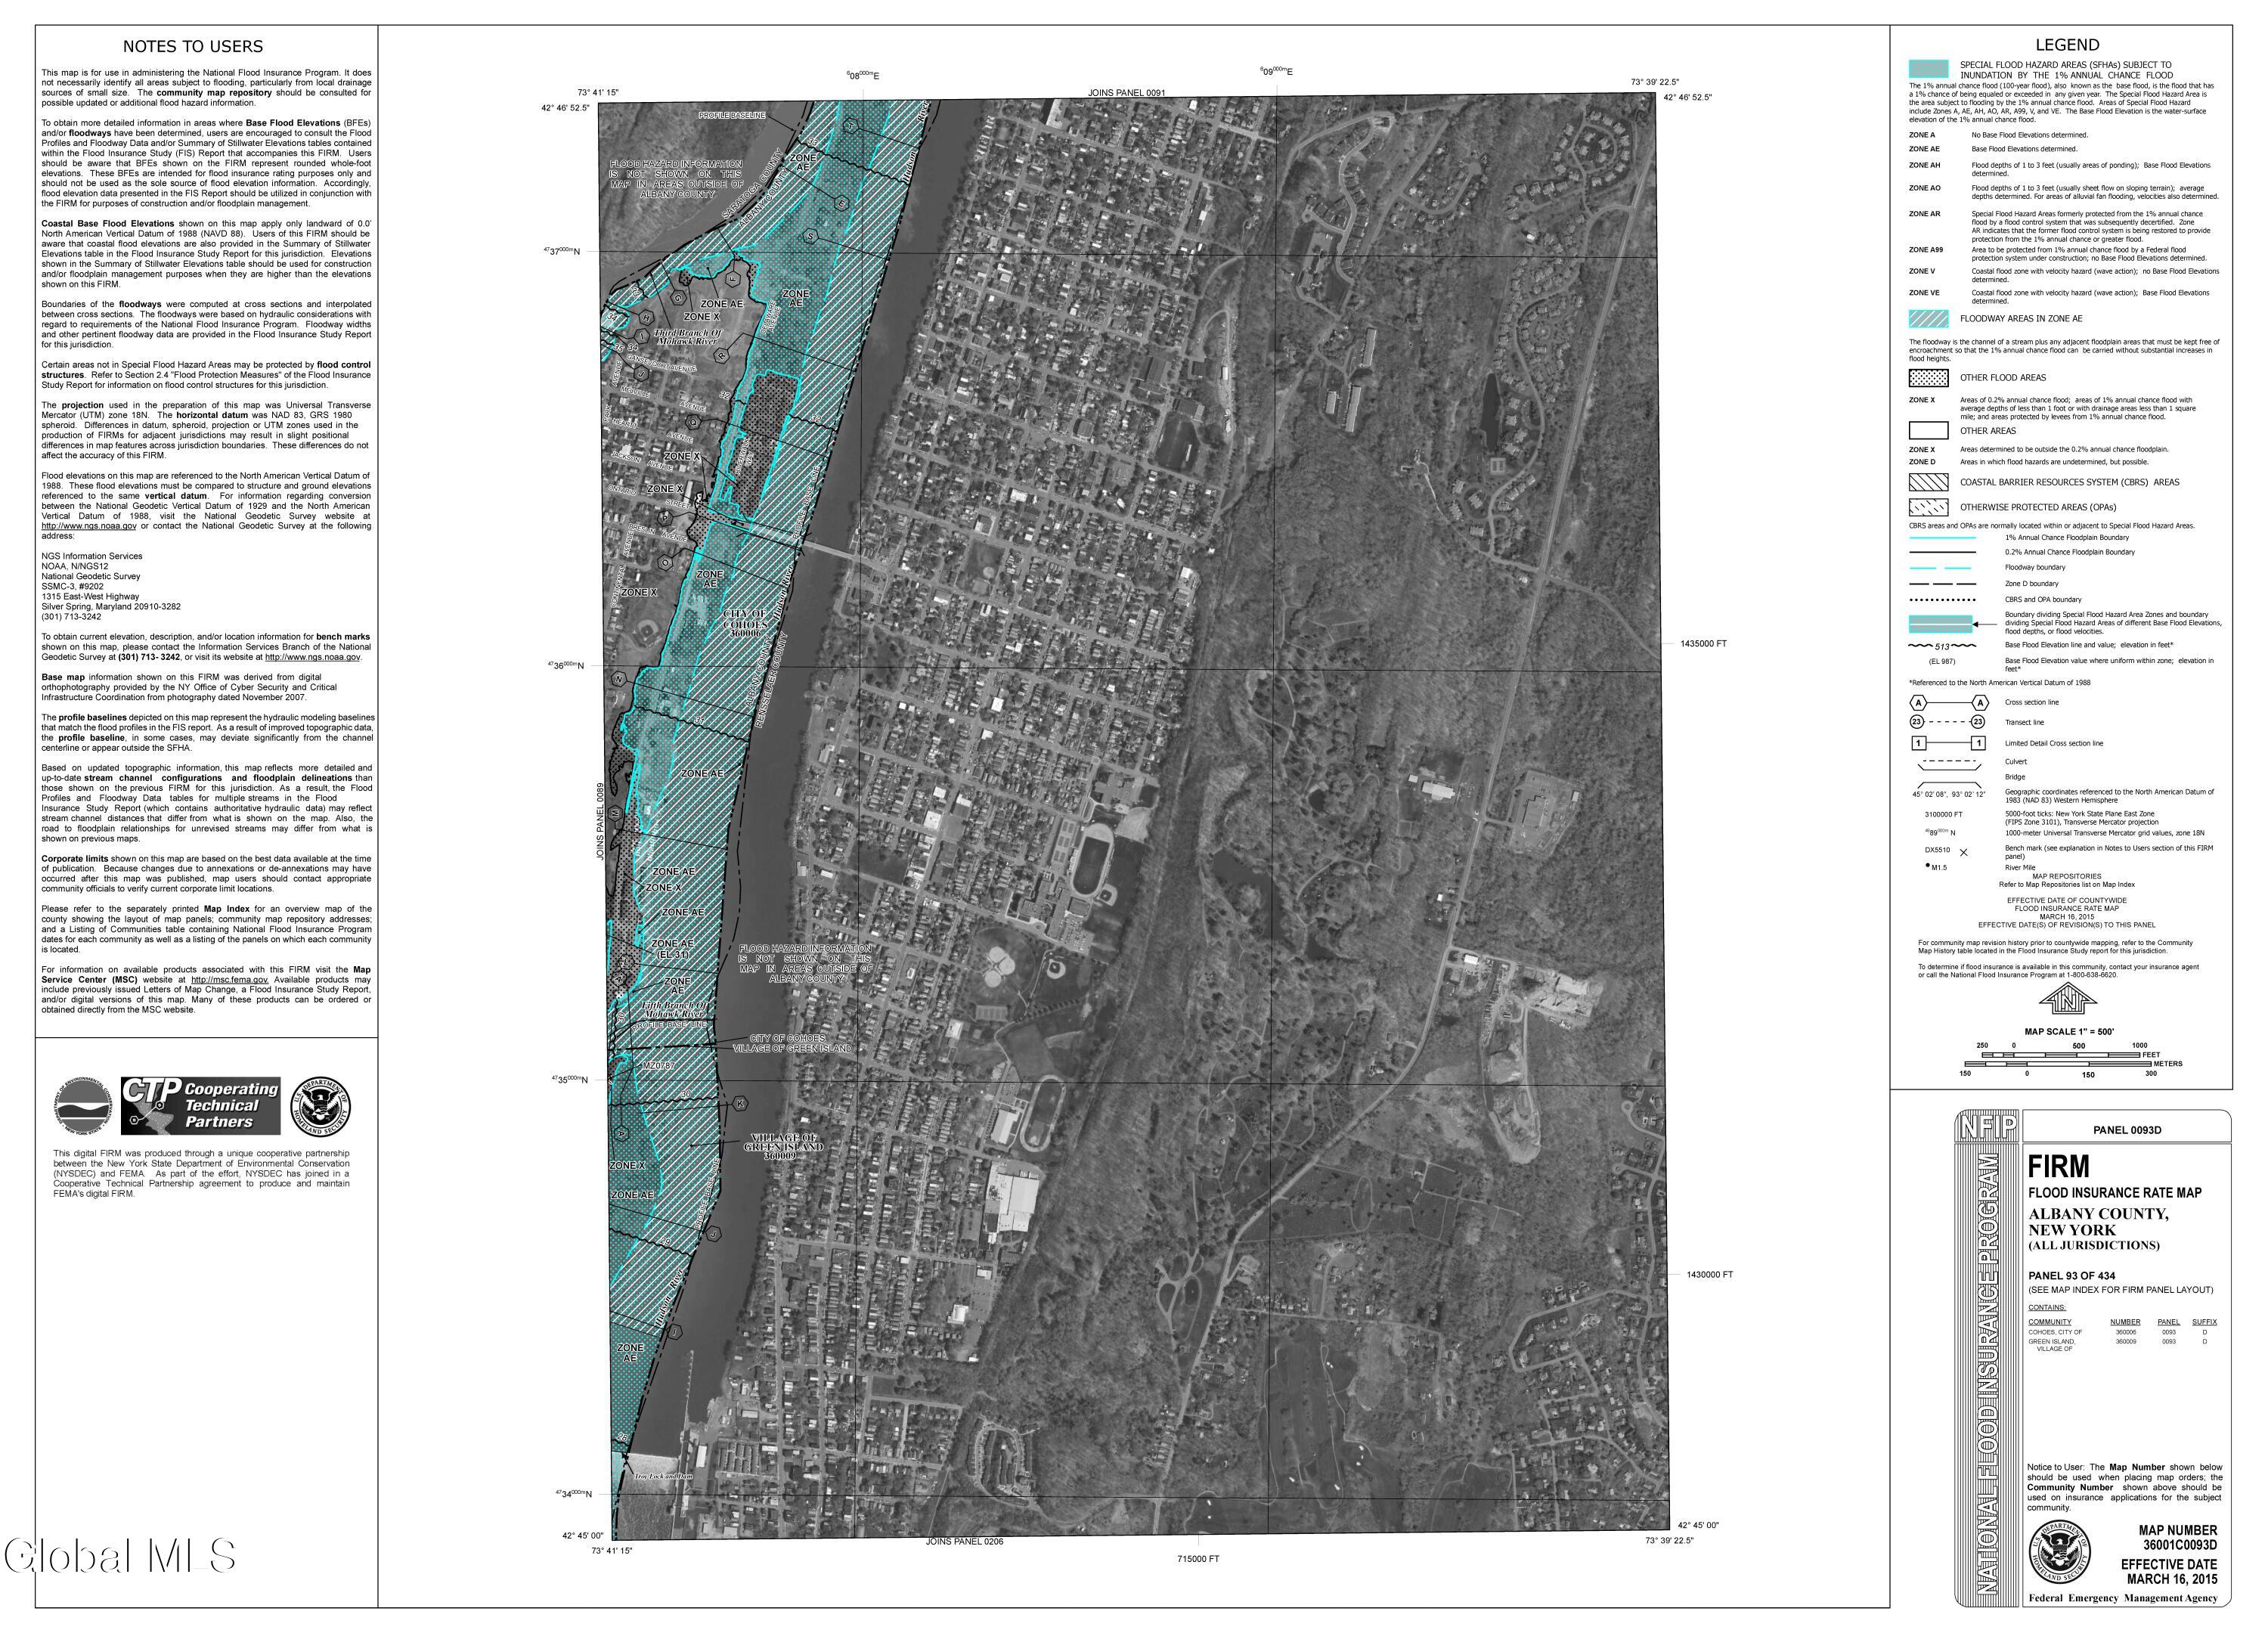The width and height of the screenshot is (2268, 1630).
Task: Click the CBRS Areas diagonal-hatched swatch
Action: (1928, 482)
